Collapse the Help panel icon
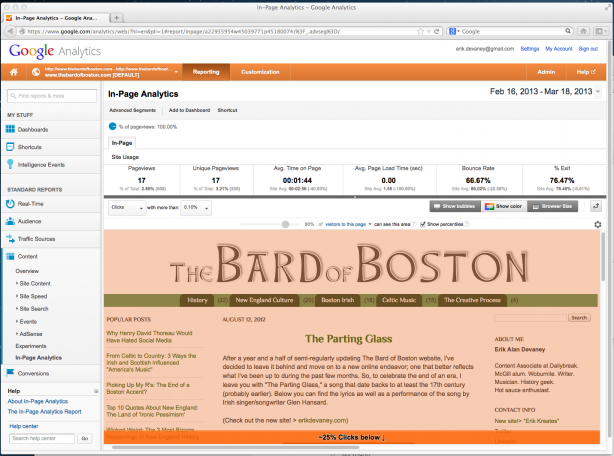Image resolution: width=614 pixels, height=456 pixels. coord(96,391)
